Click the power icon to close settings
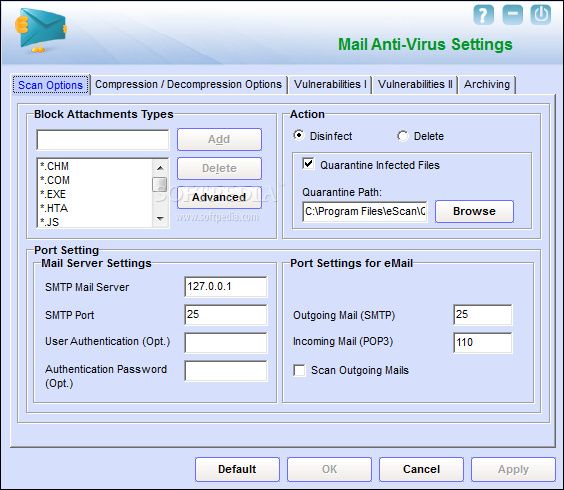 [541, 15]
